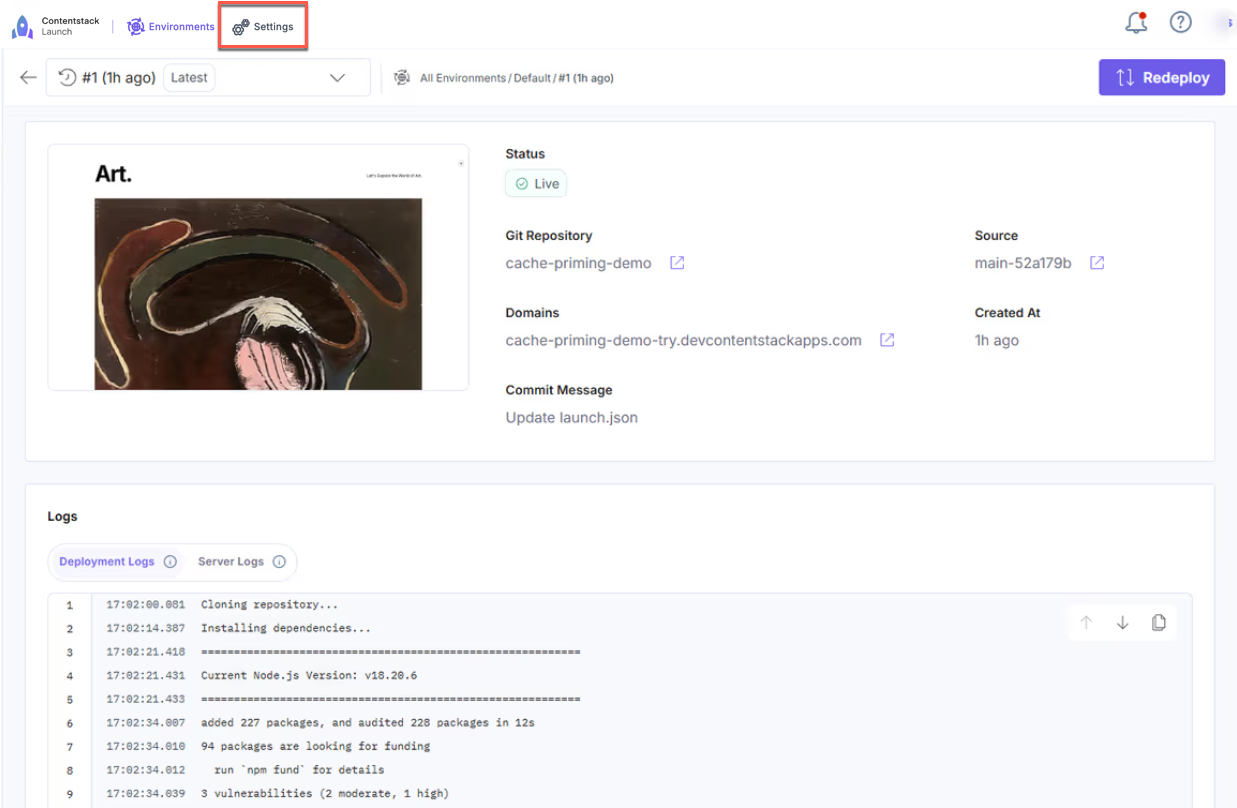
Task: Expand the deployment version dropdown
Action: point(337,76)
